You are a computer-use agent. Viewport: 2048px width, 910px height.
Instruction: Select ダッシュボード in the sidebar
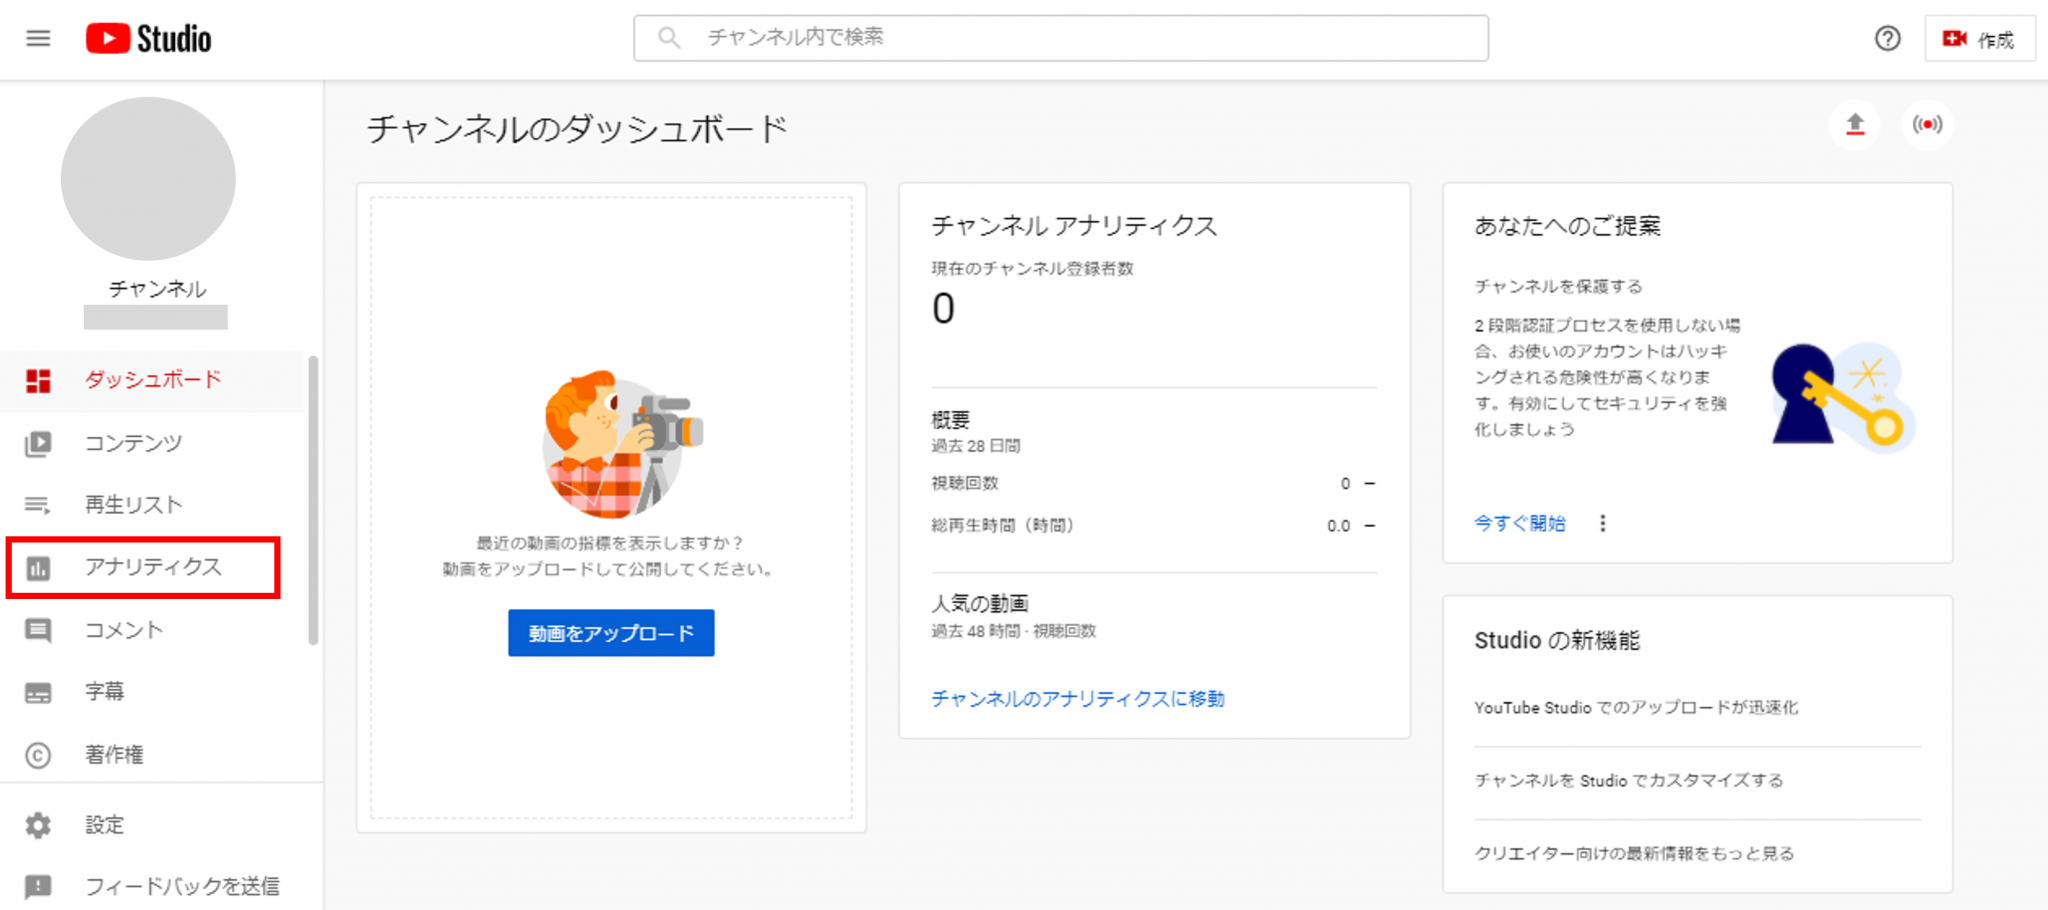pos(152,380)
